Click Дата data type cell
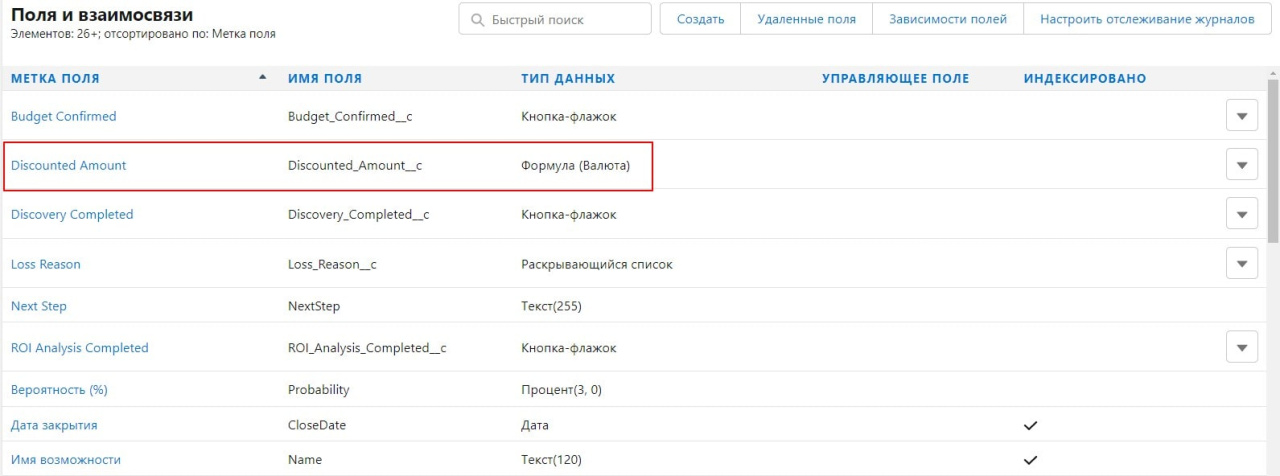Image resolution: width=1280 pixels, height=476 pixels. point(535,425)
